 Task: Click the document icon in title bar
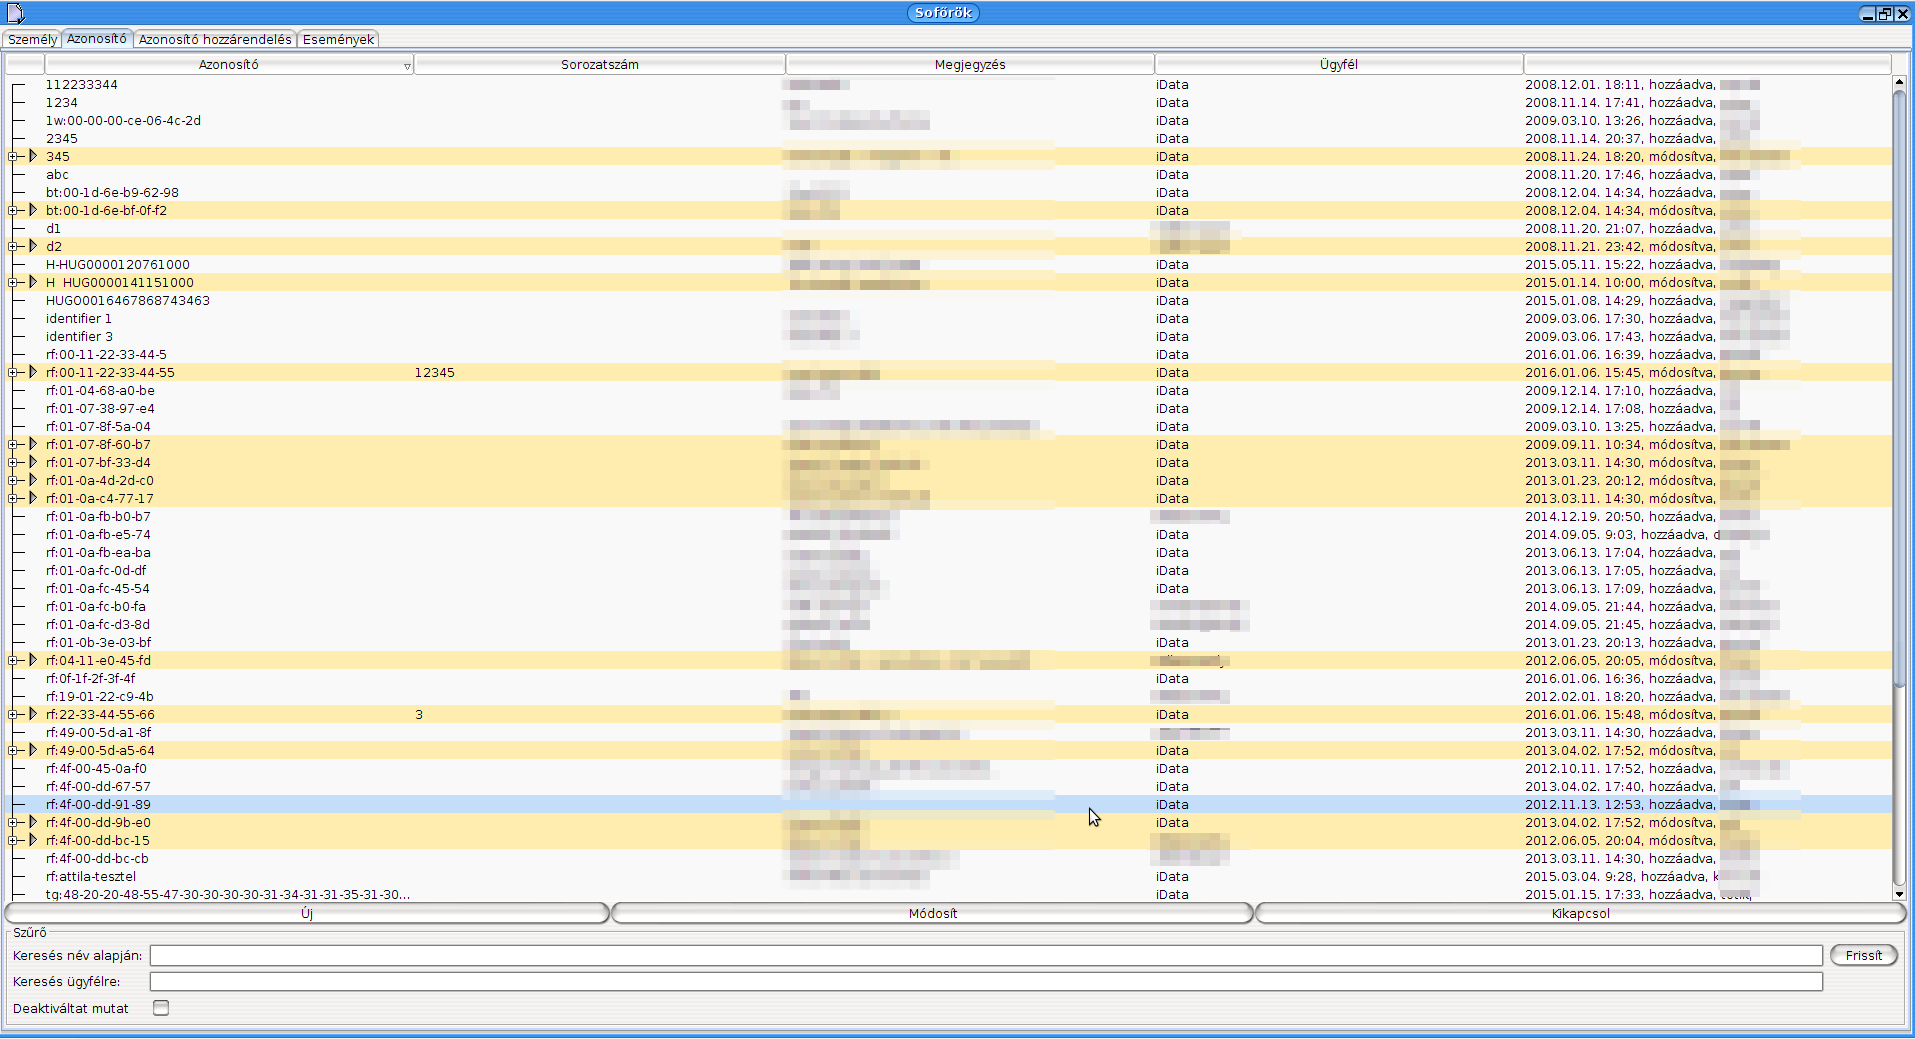coord(16,13)
